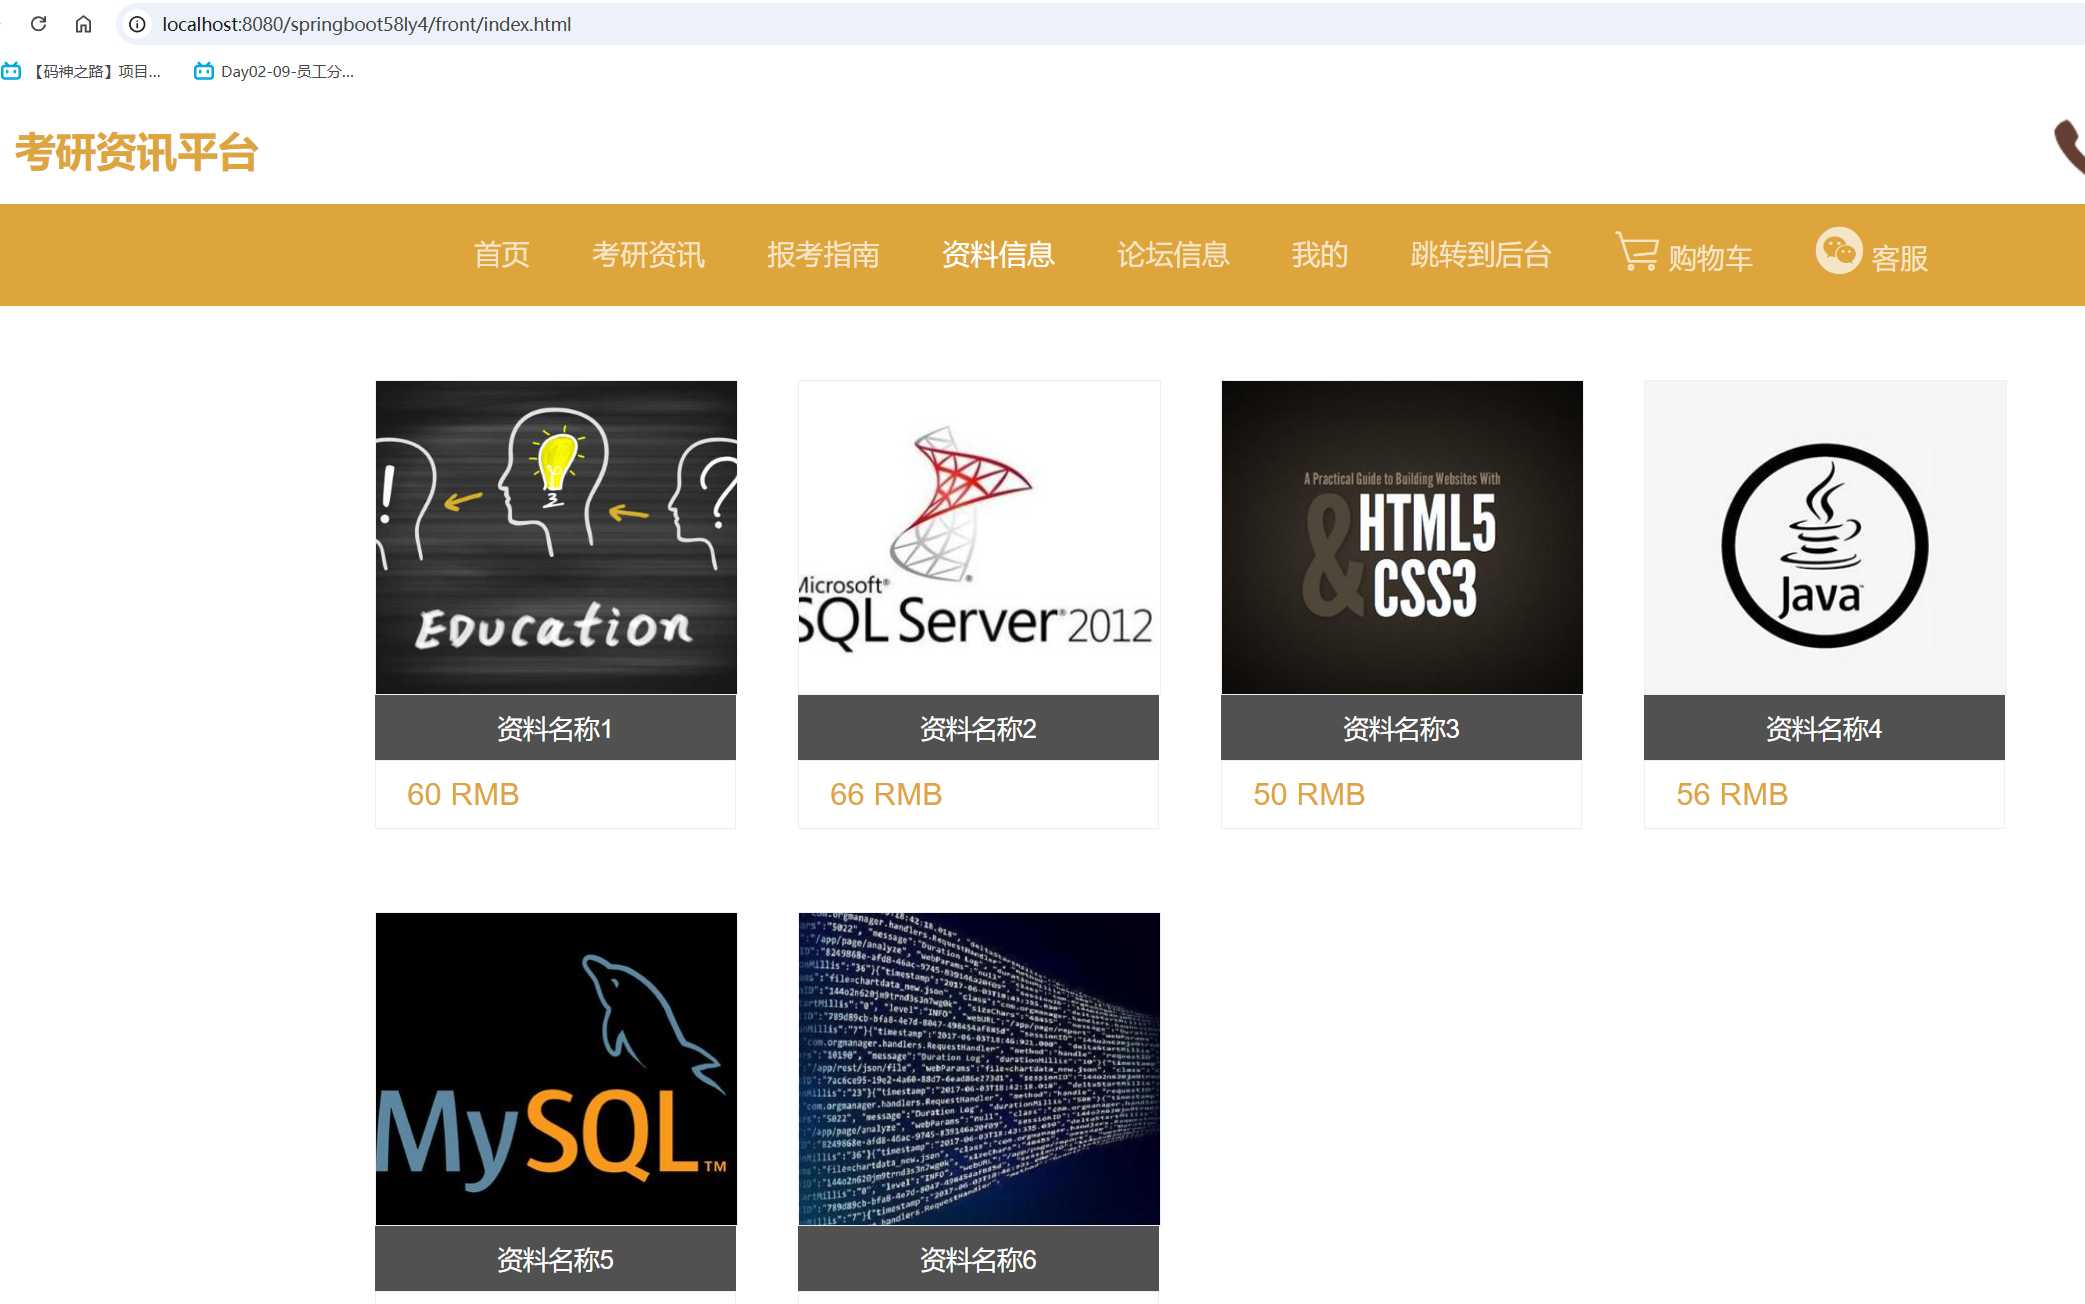Reload the page with the refresh icon
2085x1304 pixels.
pyautogui.click(x=39, y=24)
